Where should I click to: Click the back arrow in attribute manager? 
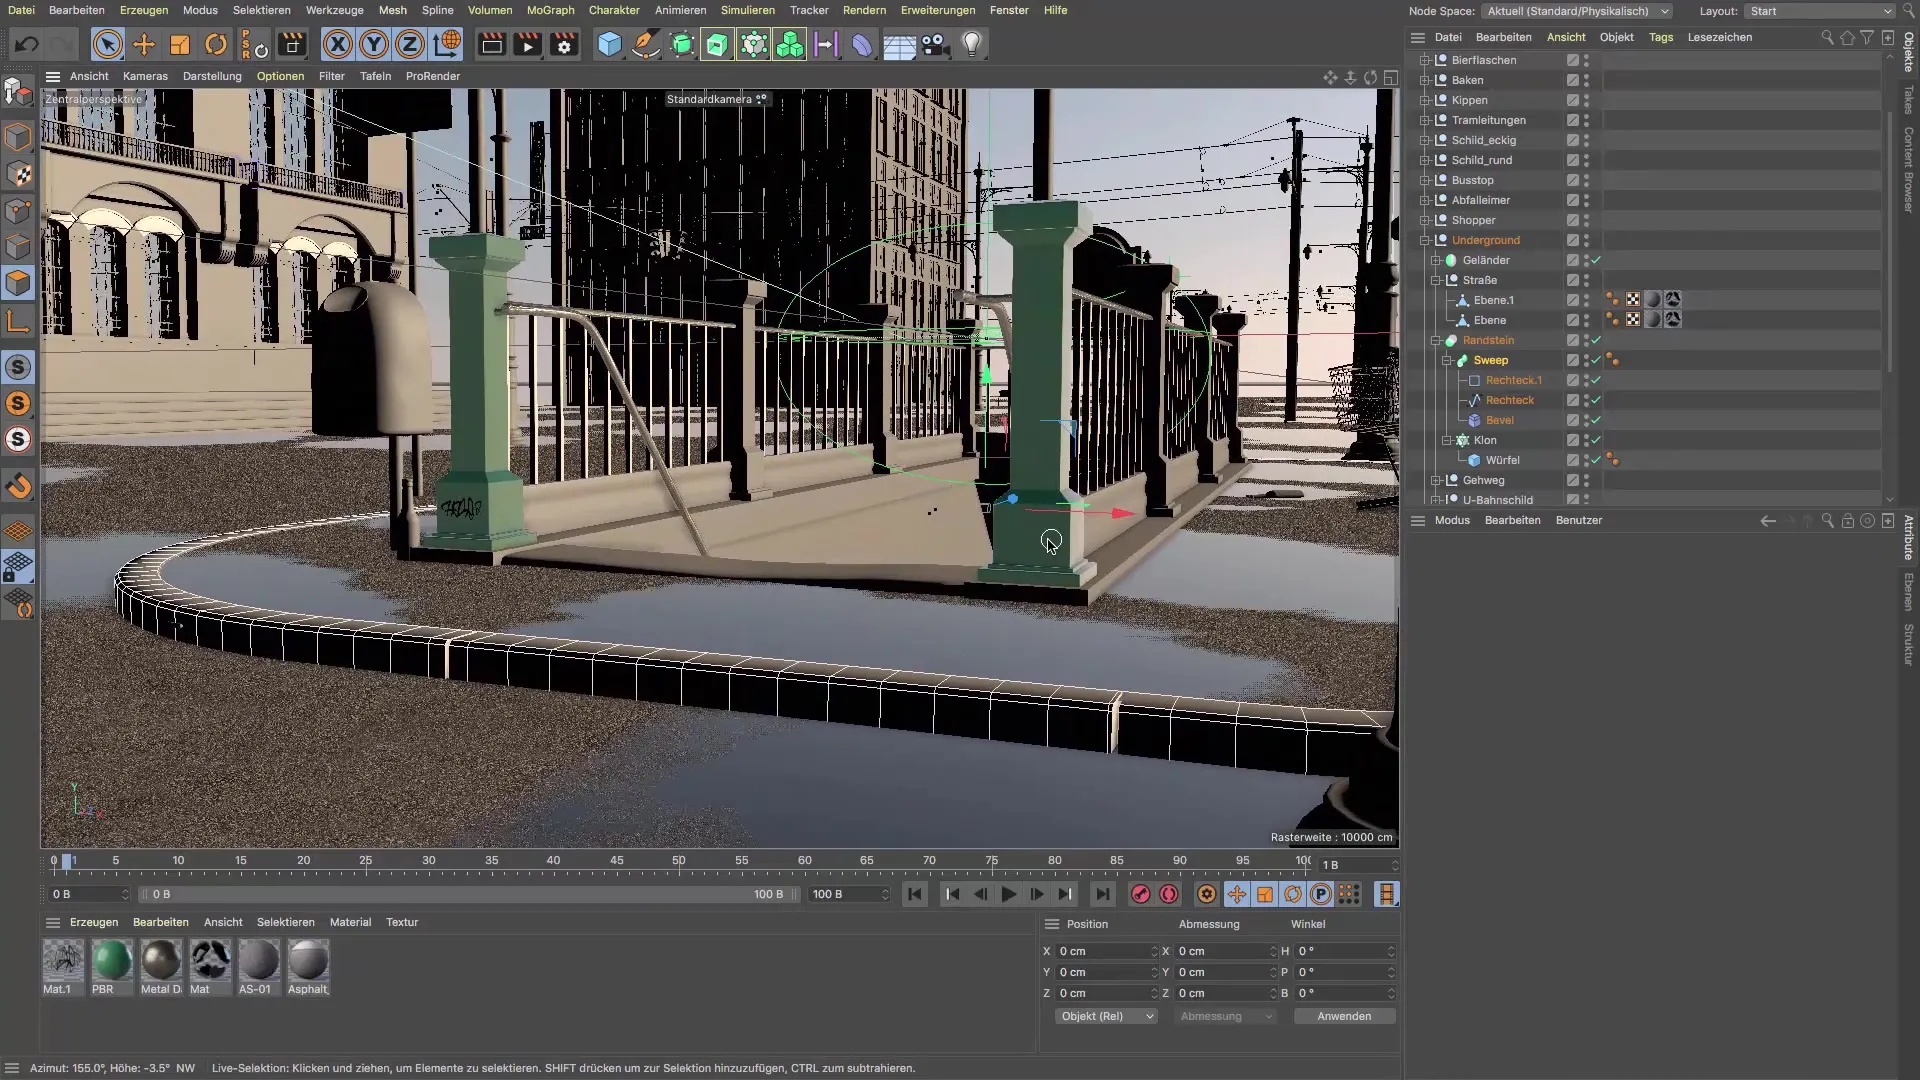click(x=1768, y=520)
